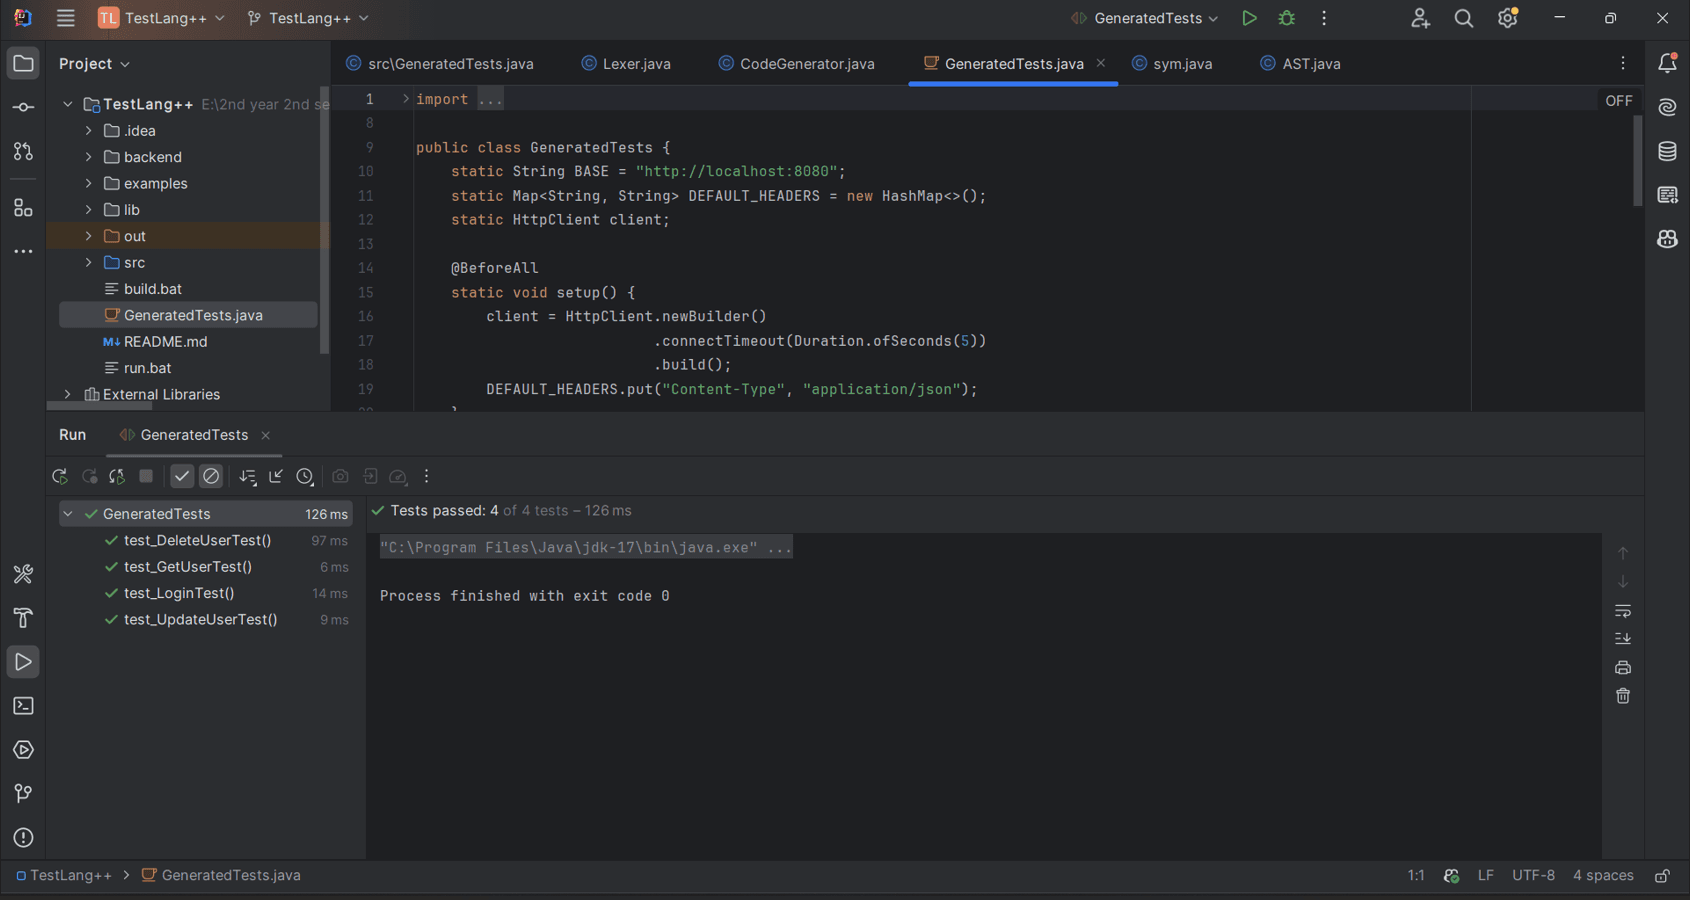
Task: Collapse GeneratedTests test results node
Action: point(68,514)
